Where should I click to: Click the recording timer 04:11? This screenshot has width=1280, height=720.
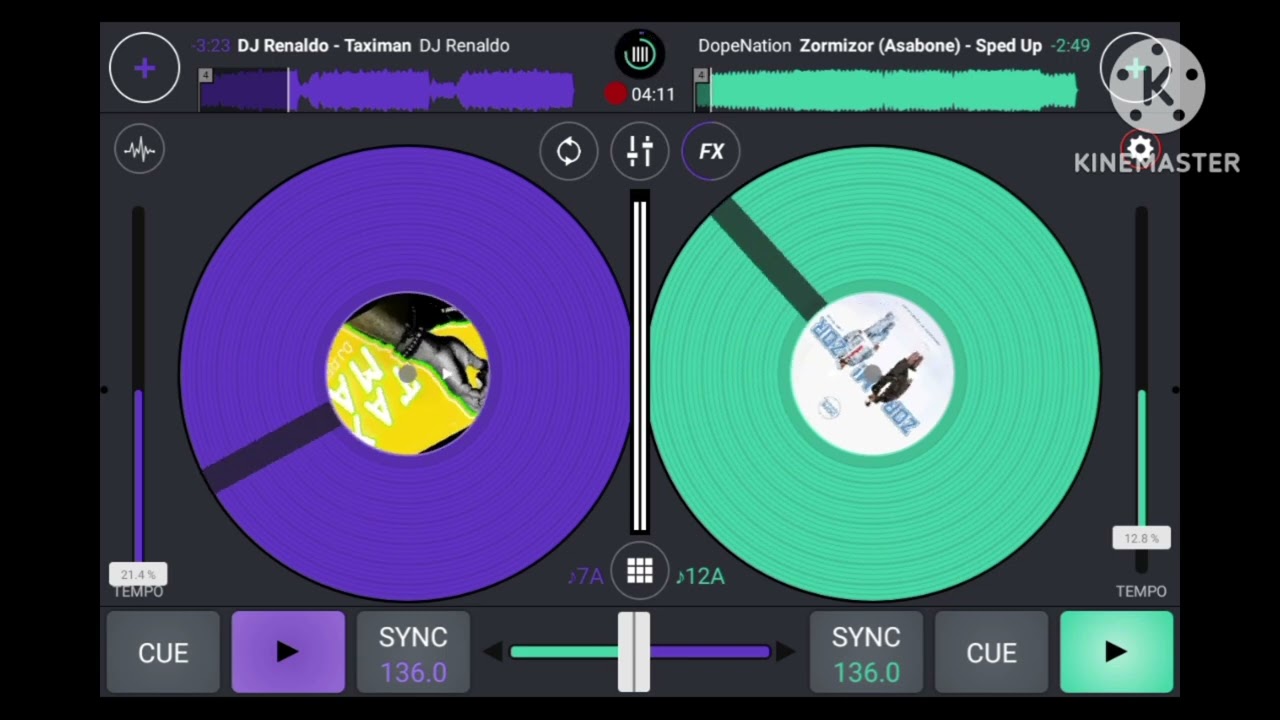pyautogui.click(x=653, y=94)
